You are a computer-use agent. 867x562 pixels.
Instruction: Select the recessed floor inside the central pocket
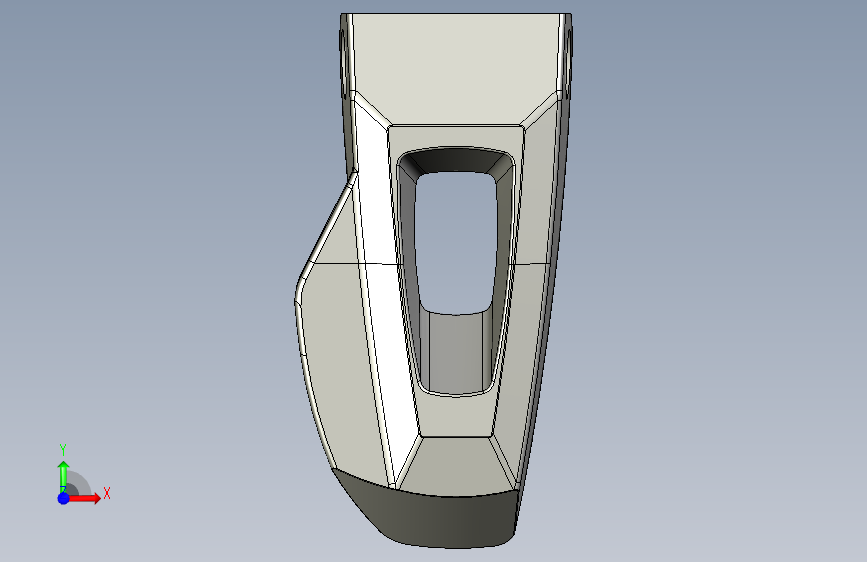[456, 353]
